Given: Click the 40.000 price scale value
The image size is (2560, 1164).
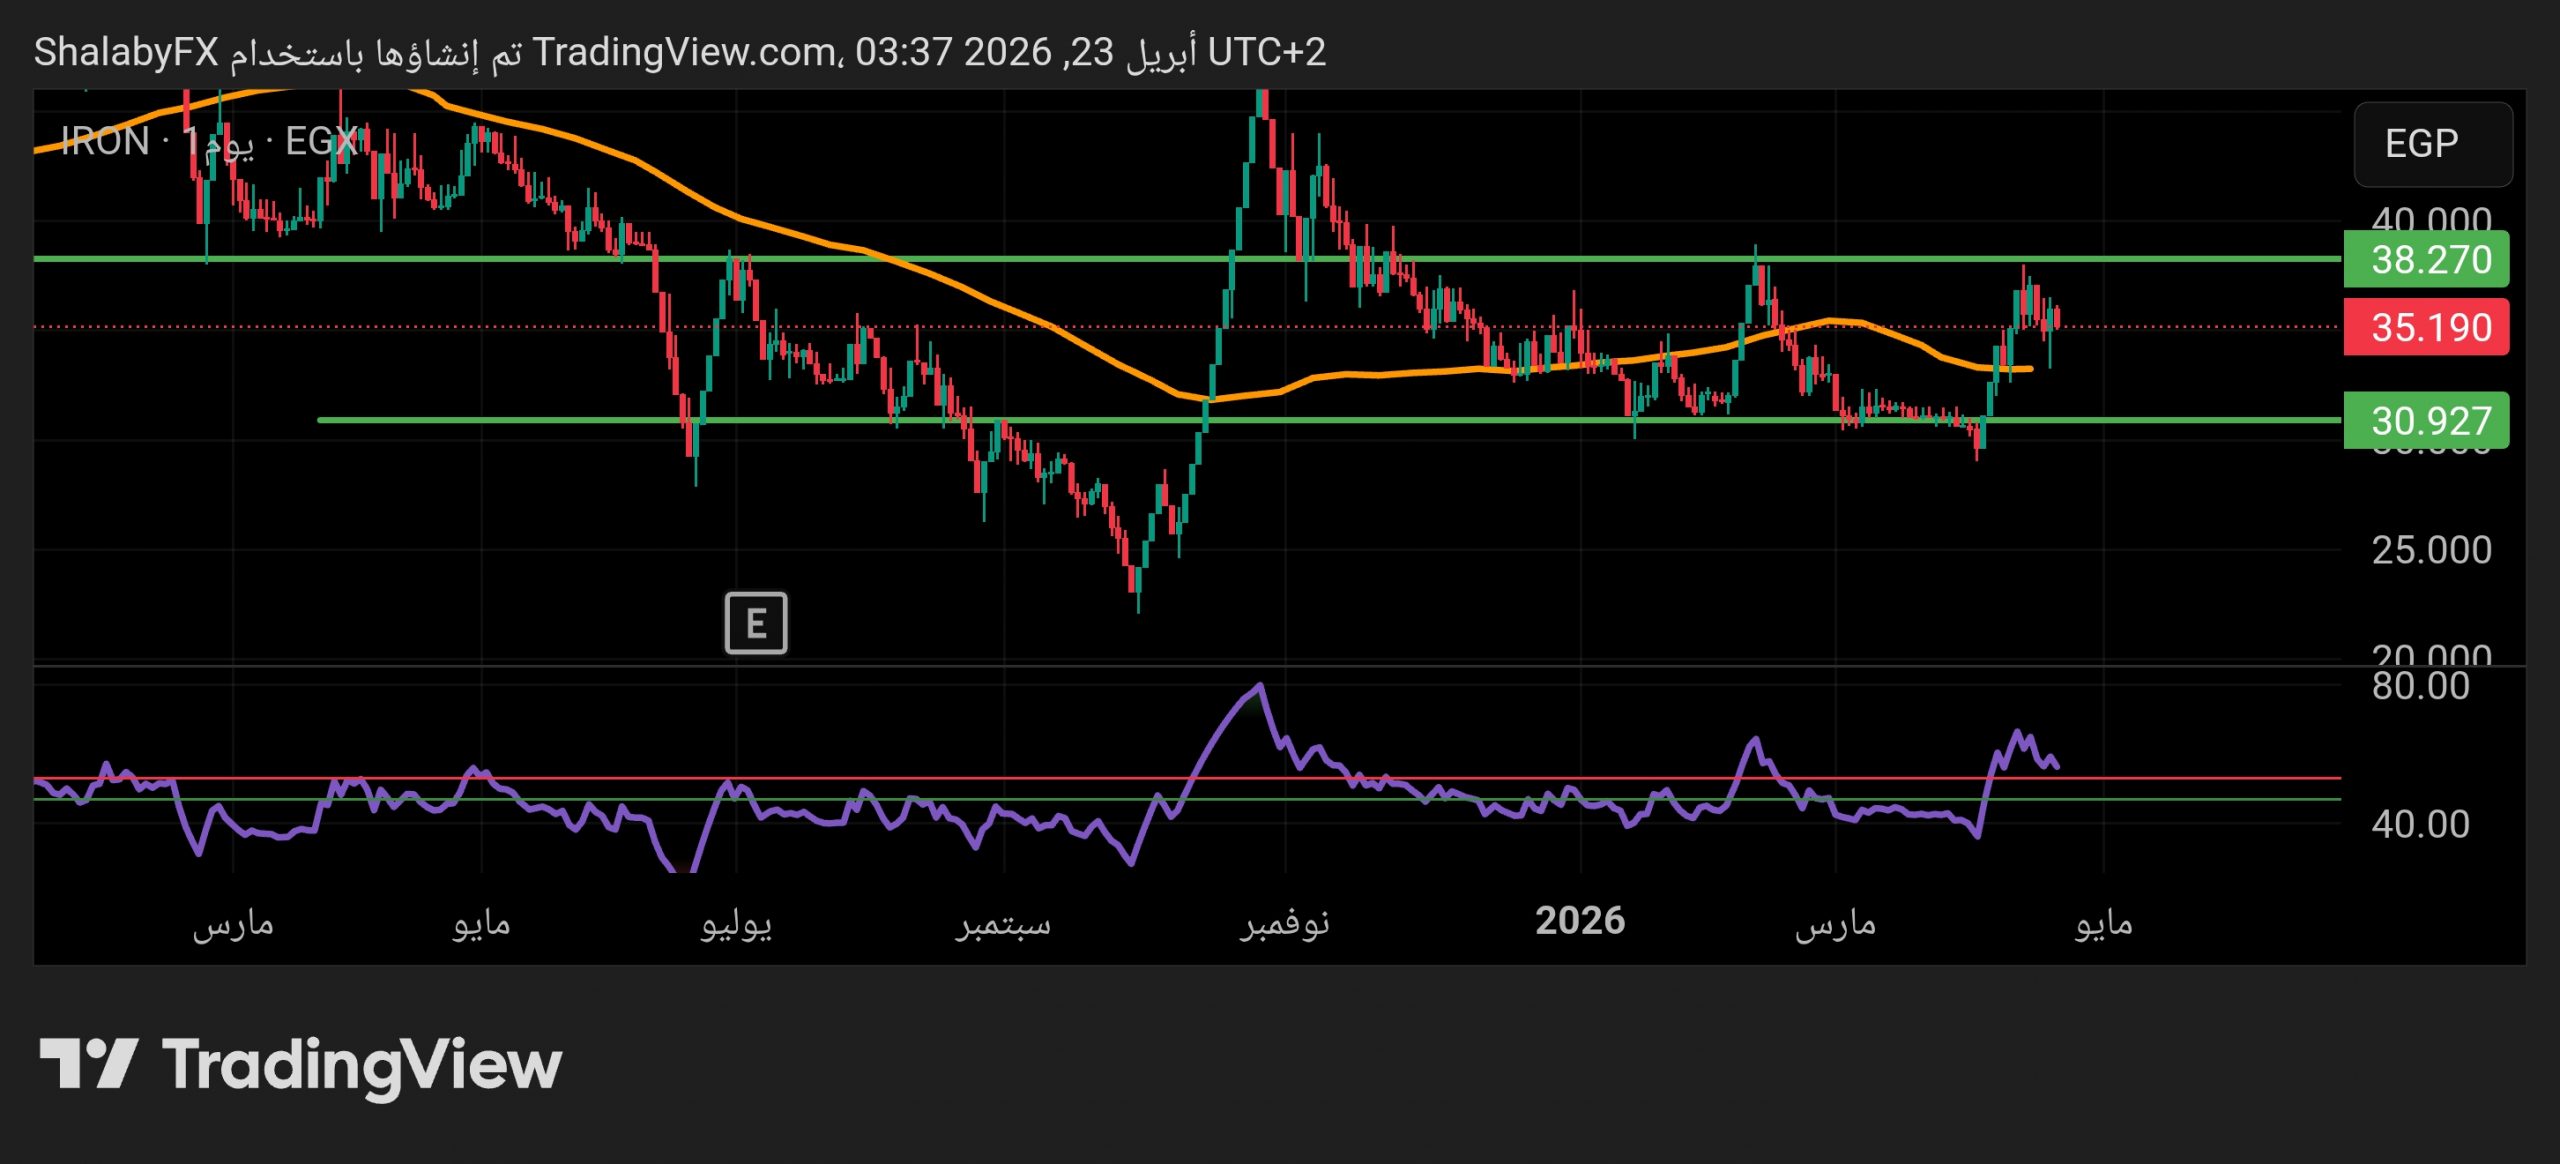Looking at the screenshot, I should (2431, 218).
